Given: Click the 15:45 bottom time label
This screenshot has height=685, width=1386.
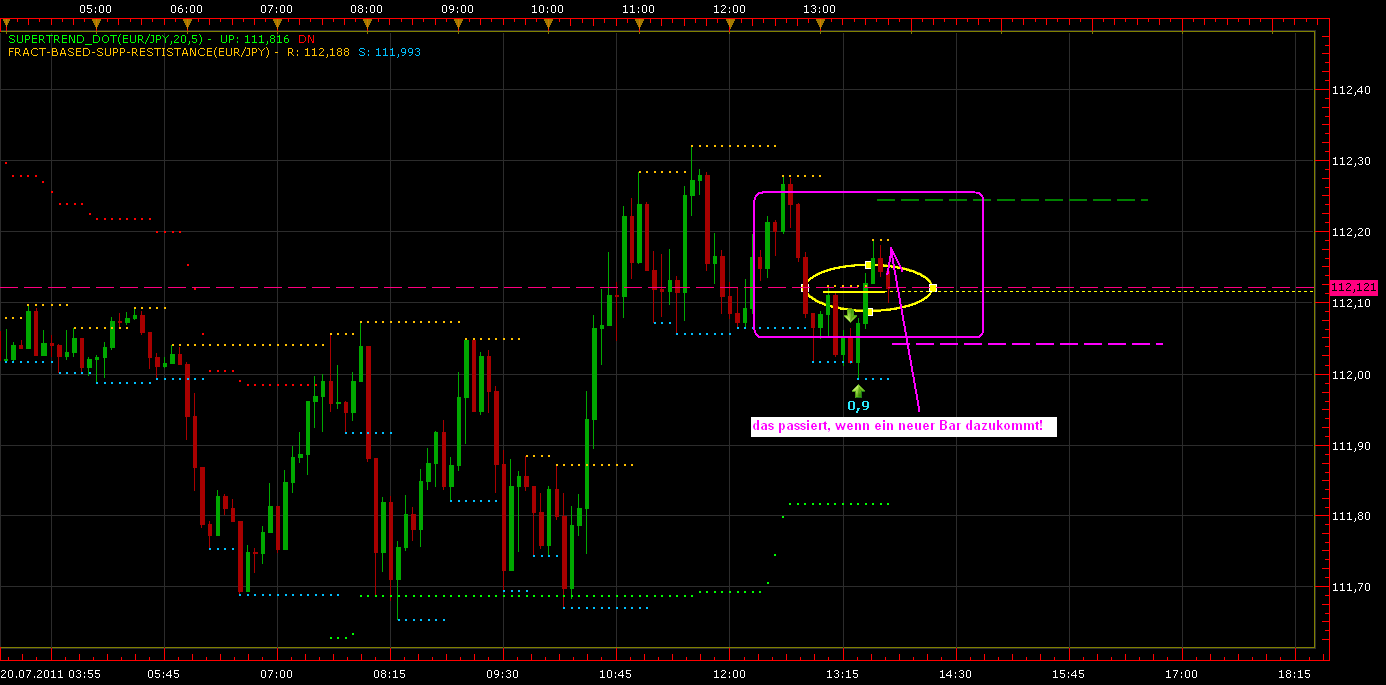Looking at the screenshot, I should coord(1069,674).
